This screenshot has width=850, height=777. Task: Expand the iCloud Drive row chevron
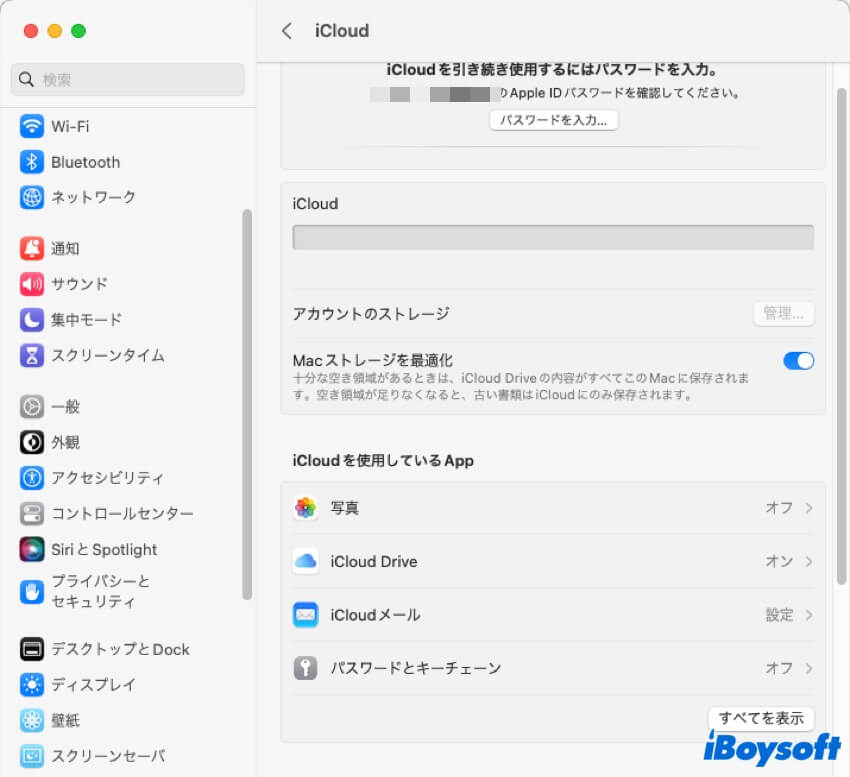[809, 561]
